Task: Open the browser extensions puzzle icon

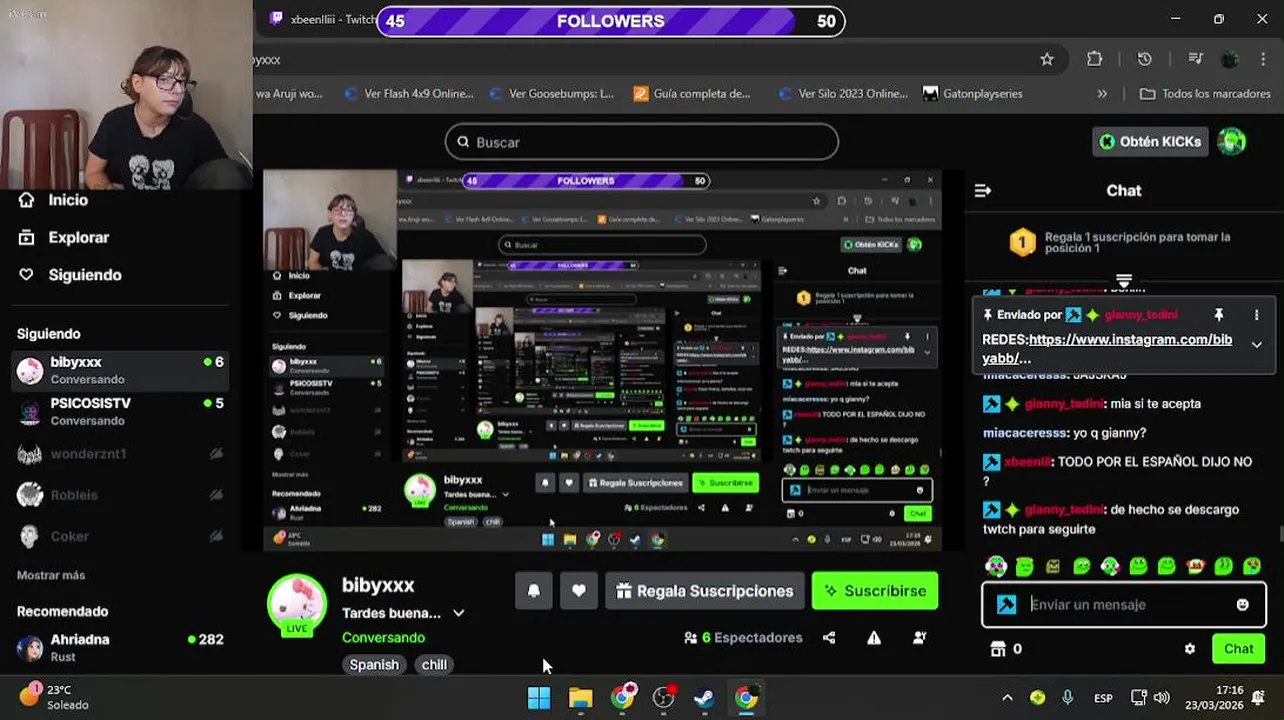Action: pos(1095,59)
